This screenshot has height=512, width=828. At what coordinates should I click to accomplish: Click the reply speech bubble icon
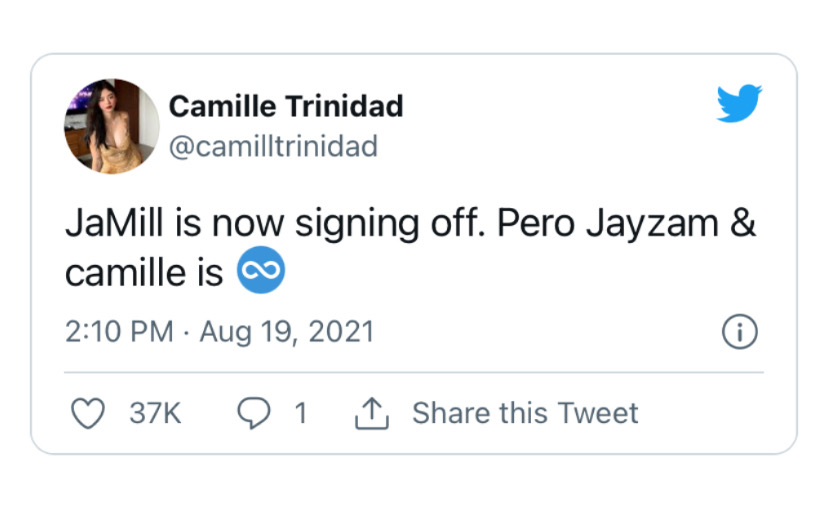pyautogui.click(x=252, y=413)
